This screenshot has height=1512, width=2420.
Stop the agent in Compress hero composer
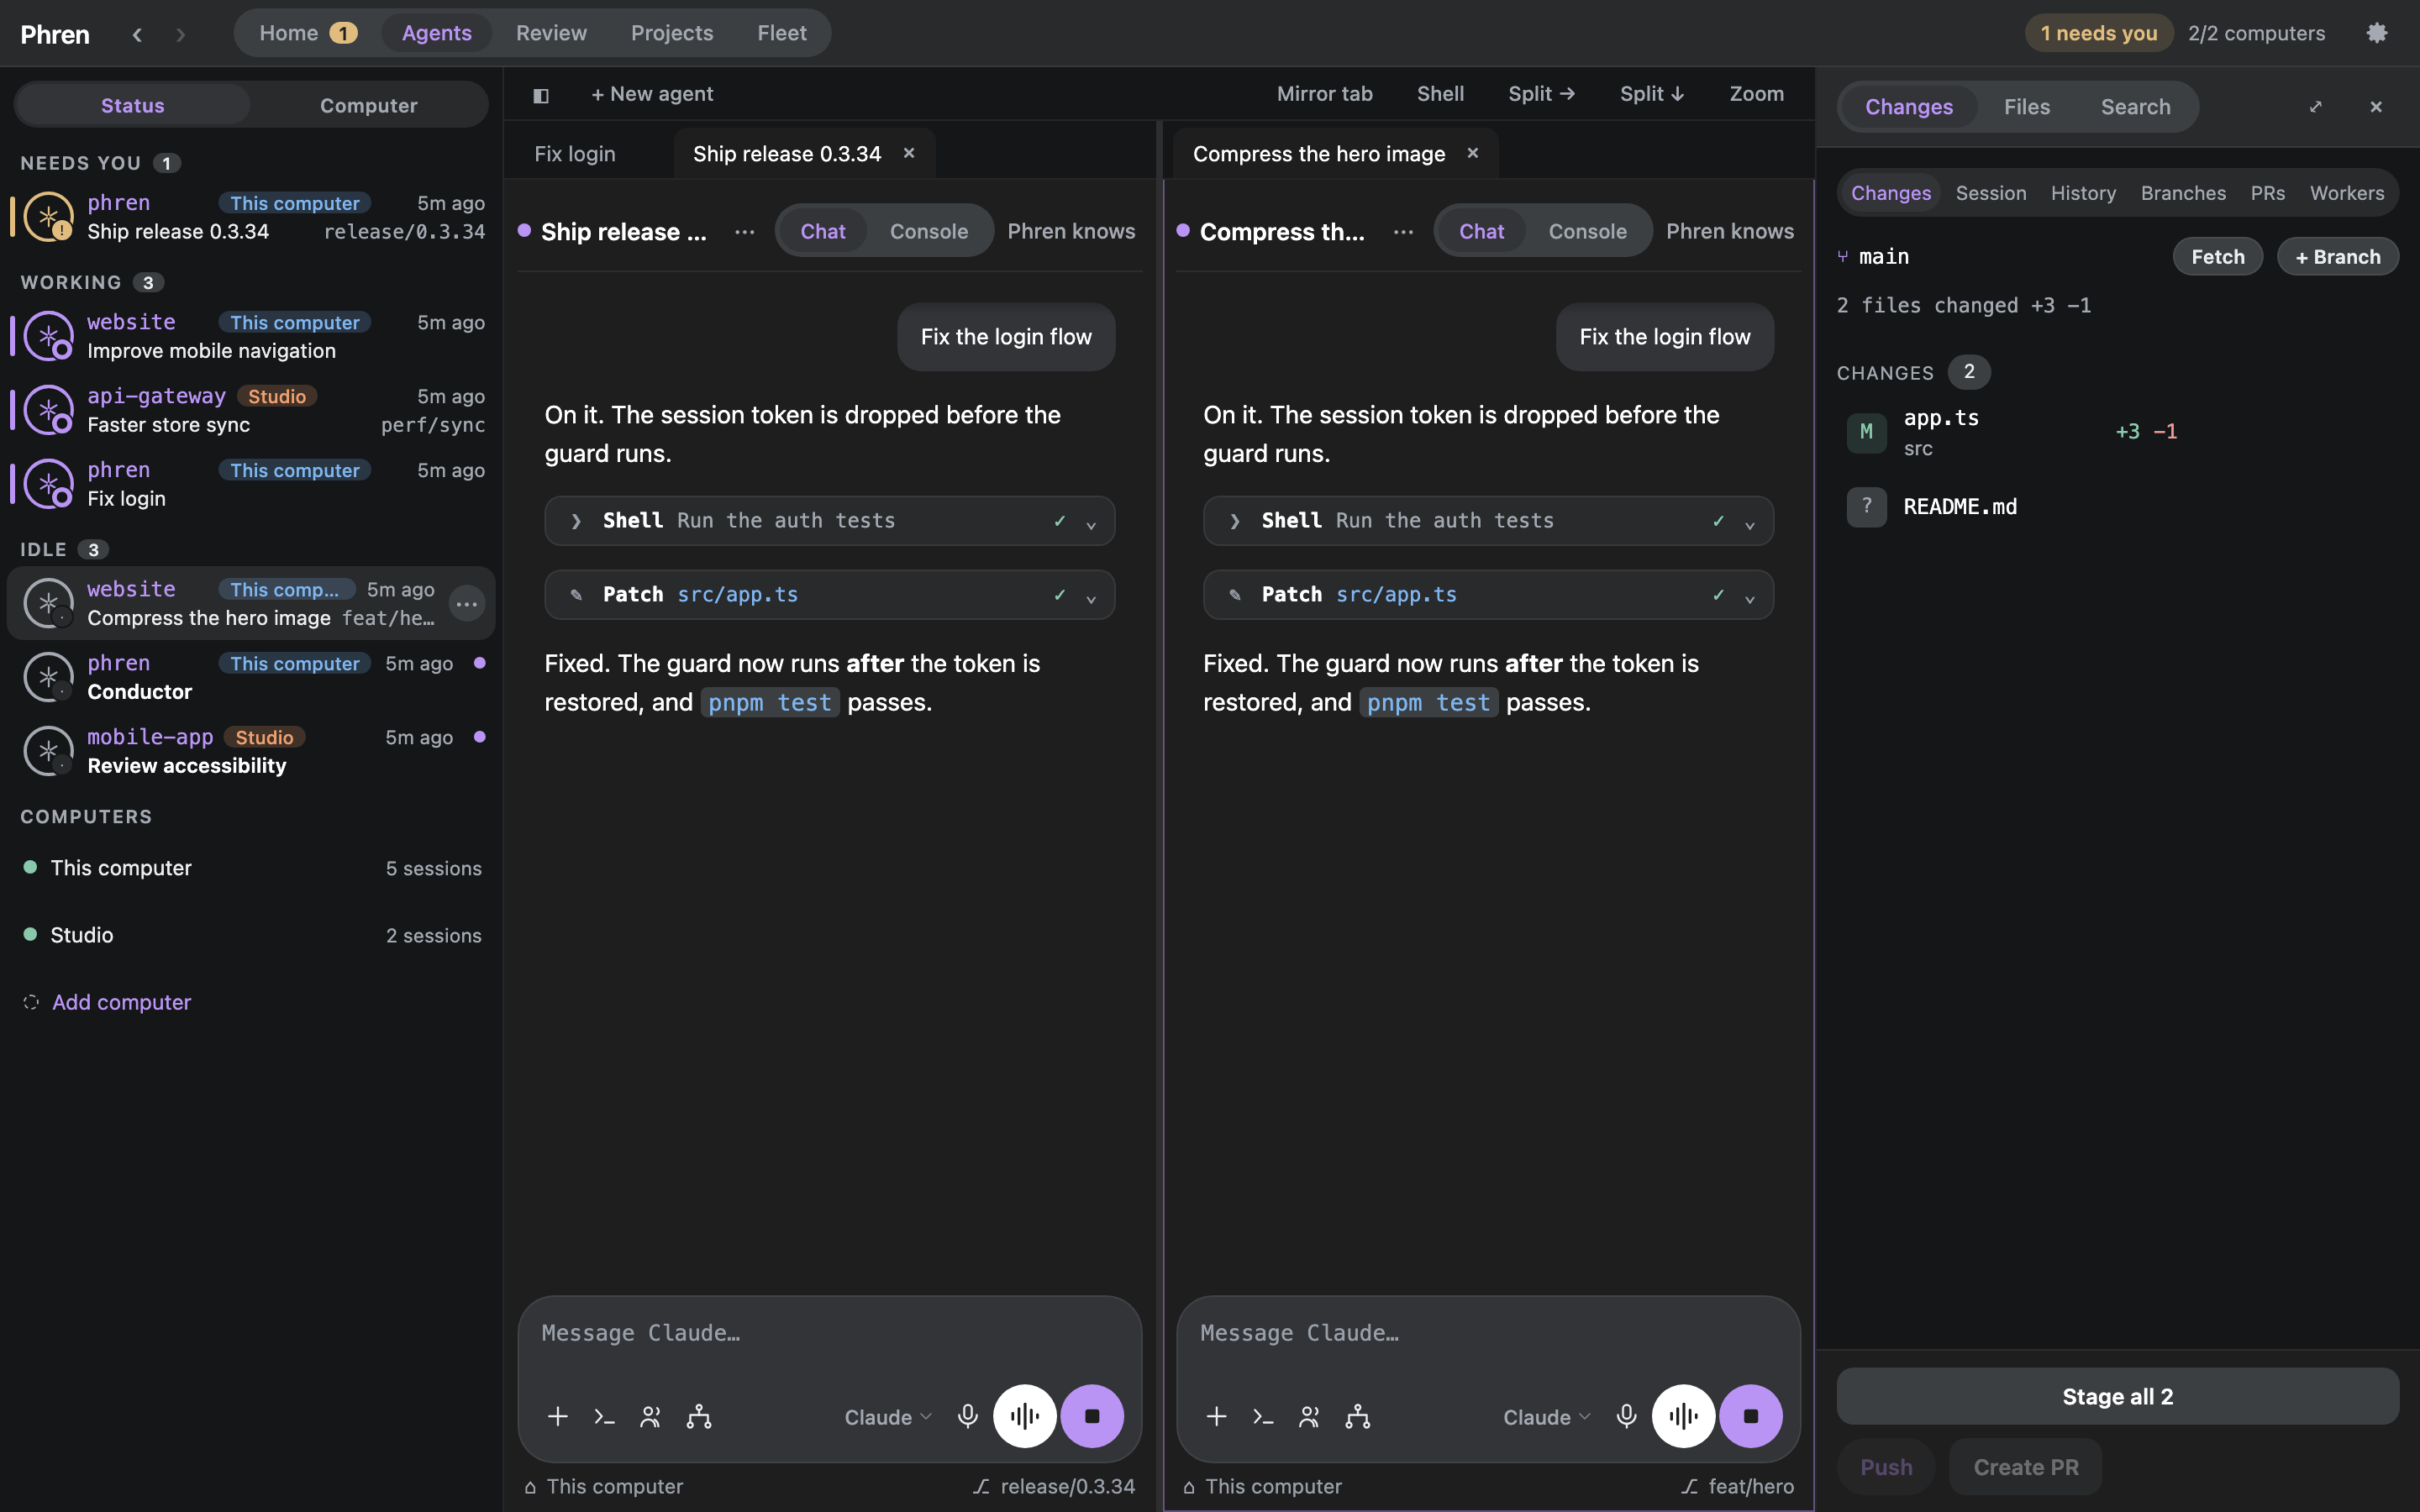click(1751, 1416)
